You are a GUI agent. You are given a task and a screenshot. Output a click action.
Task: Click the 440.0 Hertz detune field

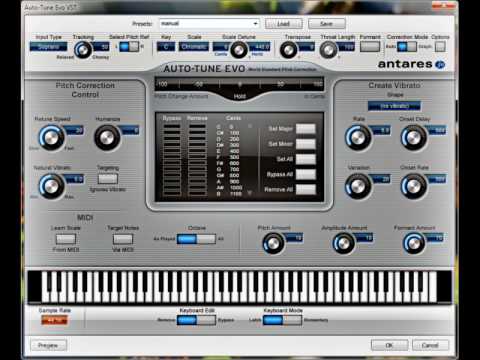[260, 47]
